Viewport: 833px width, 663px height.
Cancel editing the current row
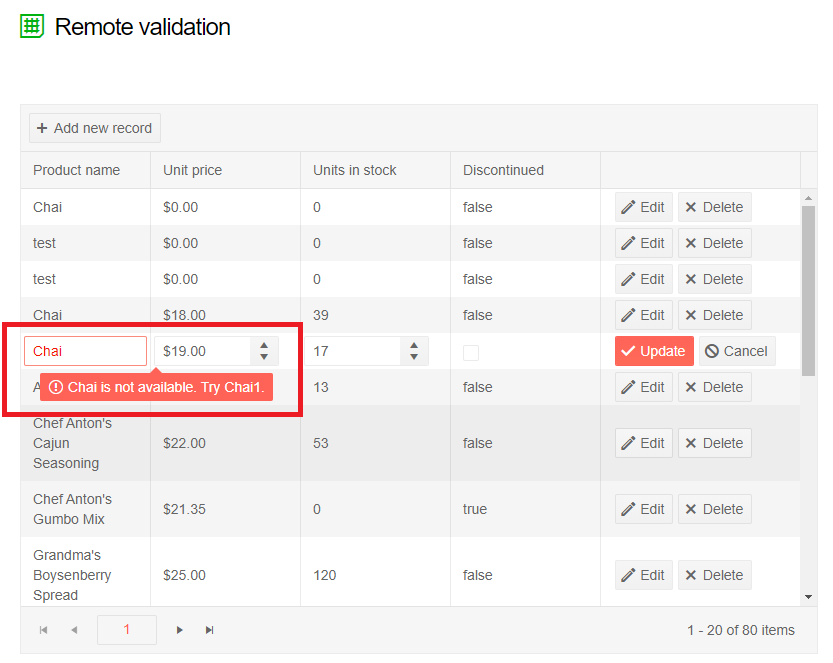(x=736, y=351)
